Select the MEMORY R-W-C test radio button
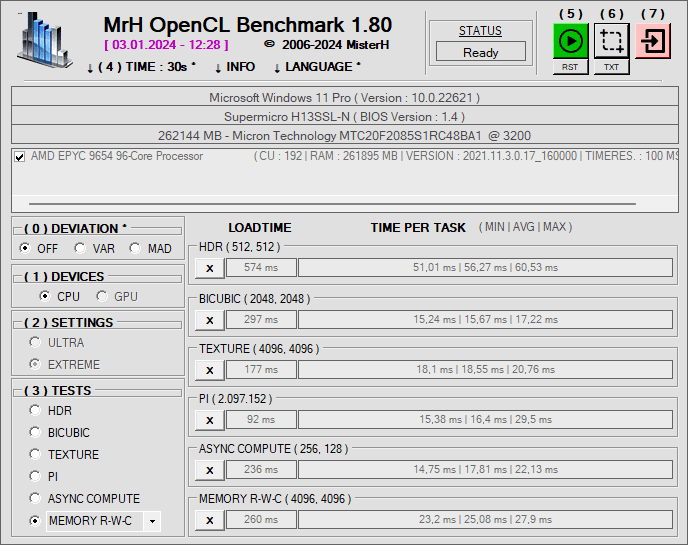This screenshot has width=688, height=545. coord(35,521)
